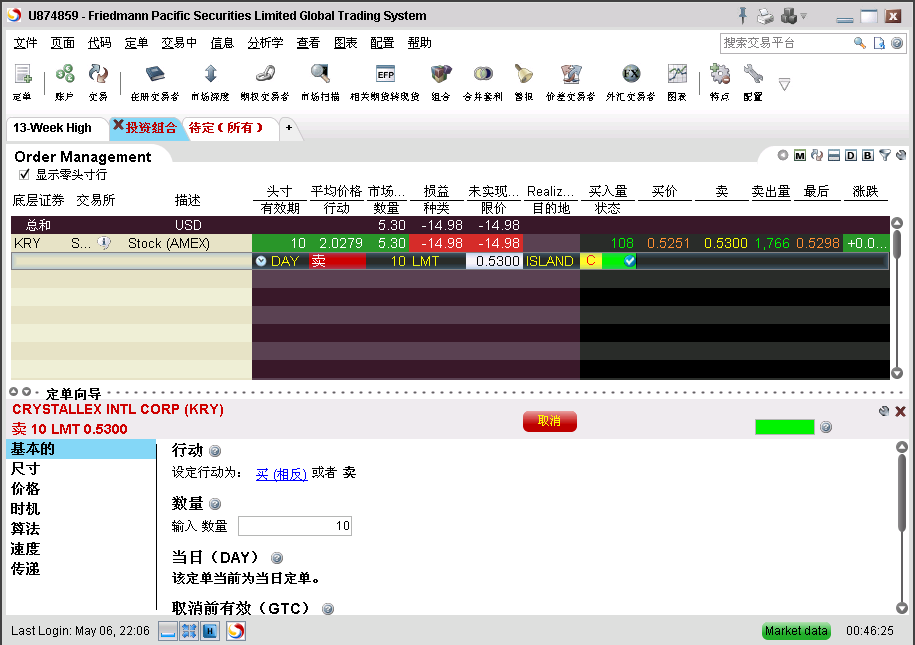
Task: Click the 输入 数量 quantity input field
Action: click(294, 526)
